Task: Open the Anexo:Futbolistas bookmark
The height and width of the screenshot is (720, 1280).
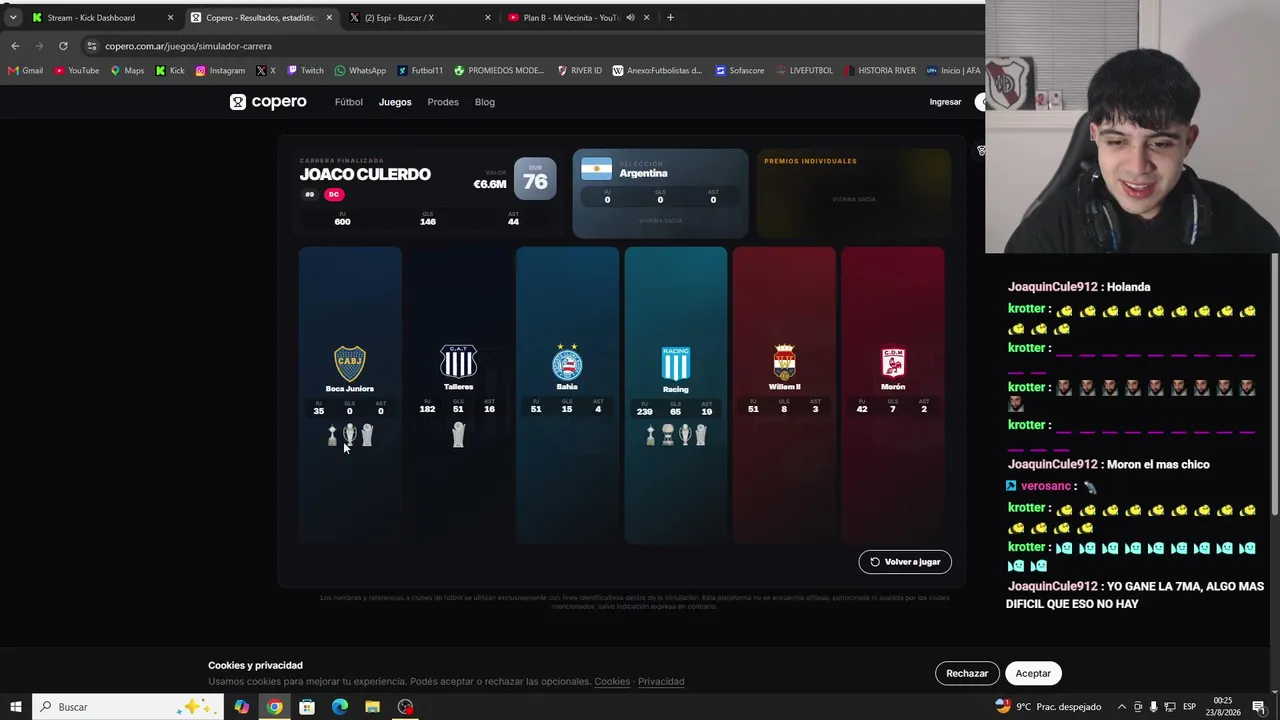Action: (657, 71)
